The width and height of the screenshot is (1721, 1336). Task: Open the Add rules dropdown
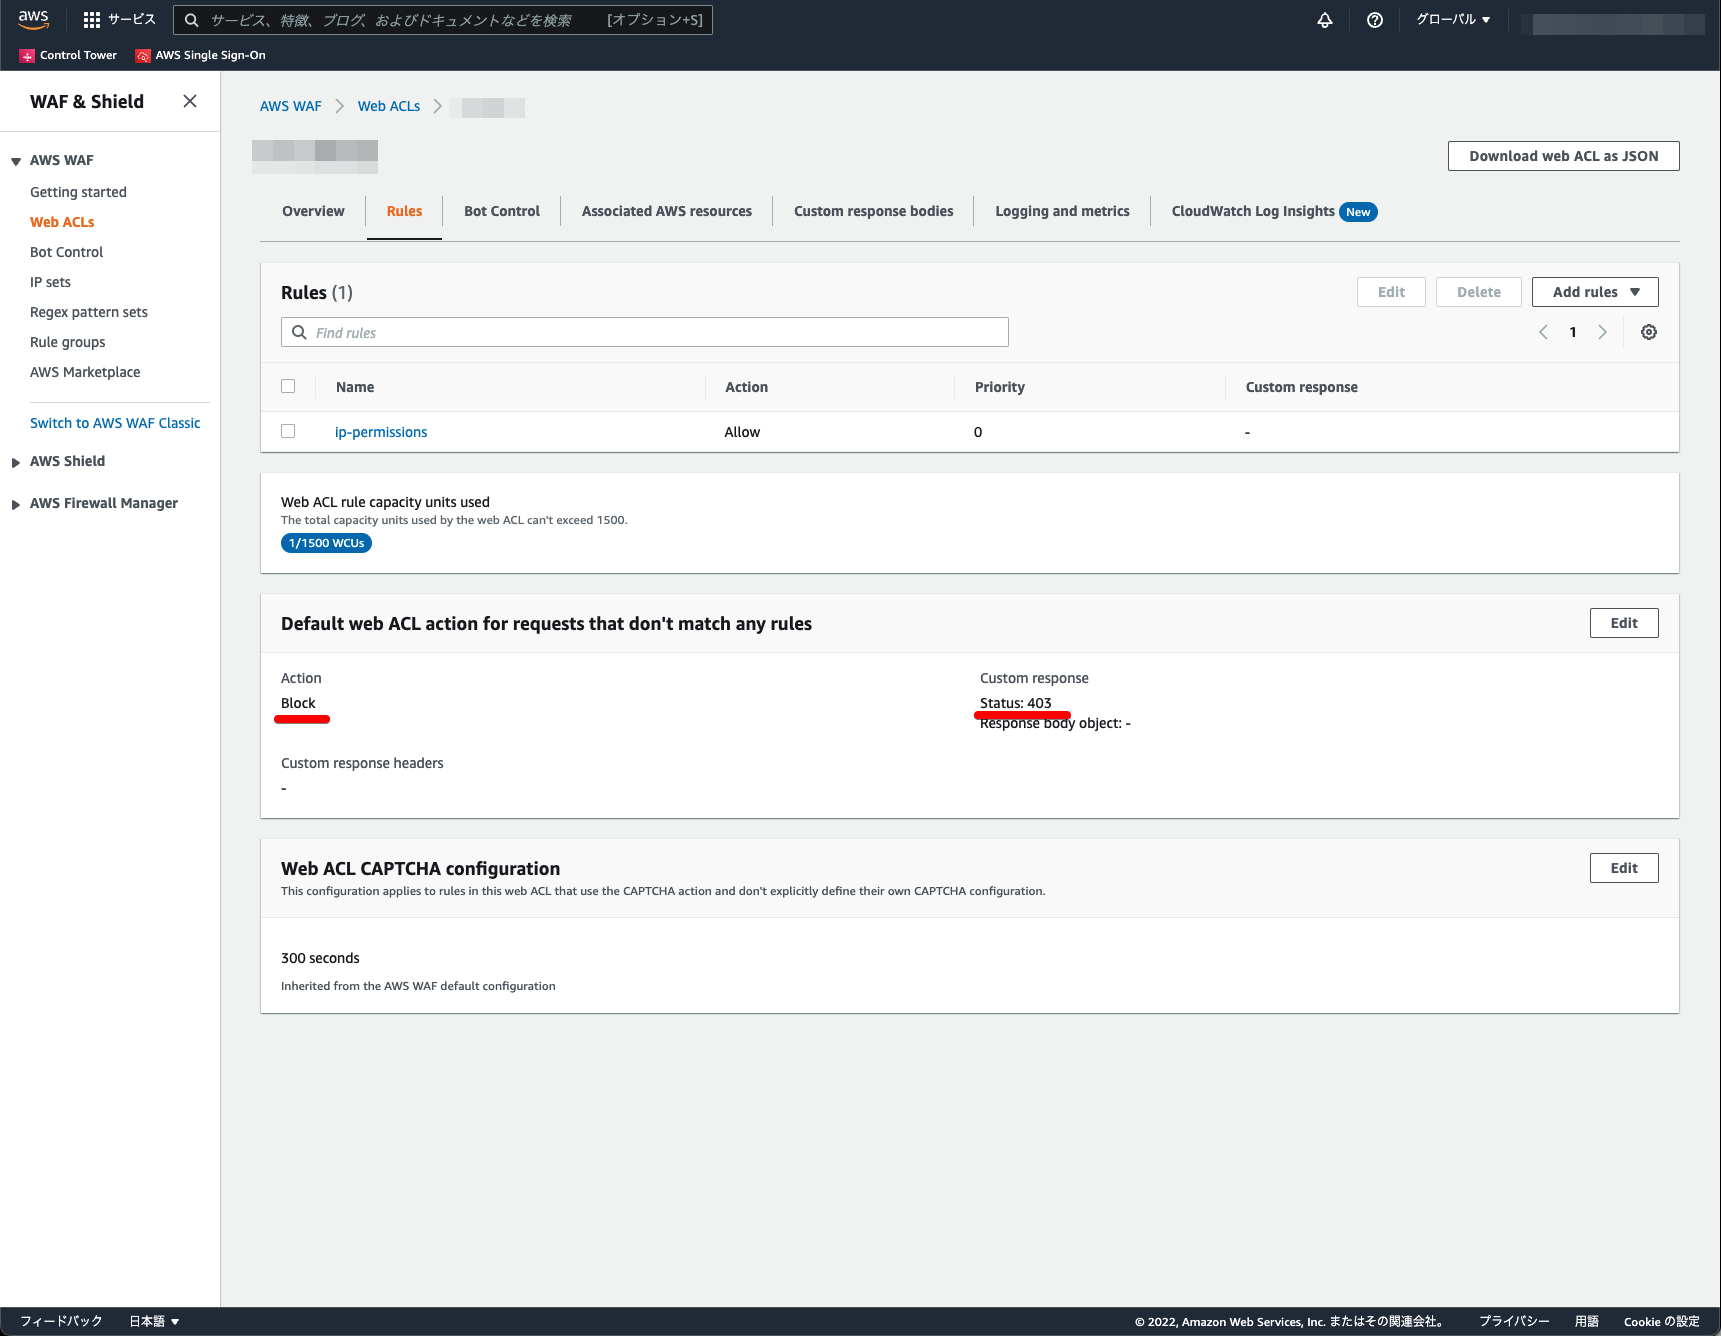(1594, 291)
